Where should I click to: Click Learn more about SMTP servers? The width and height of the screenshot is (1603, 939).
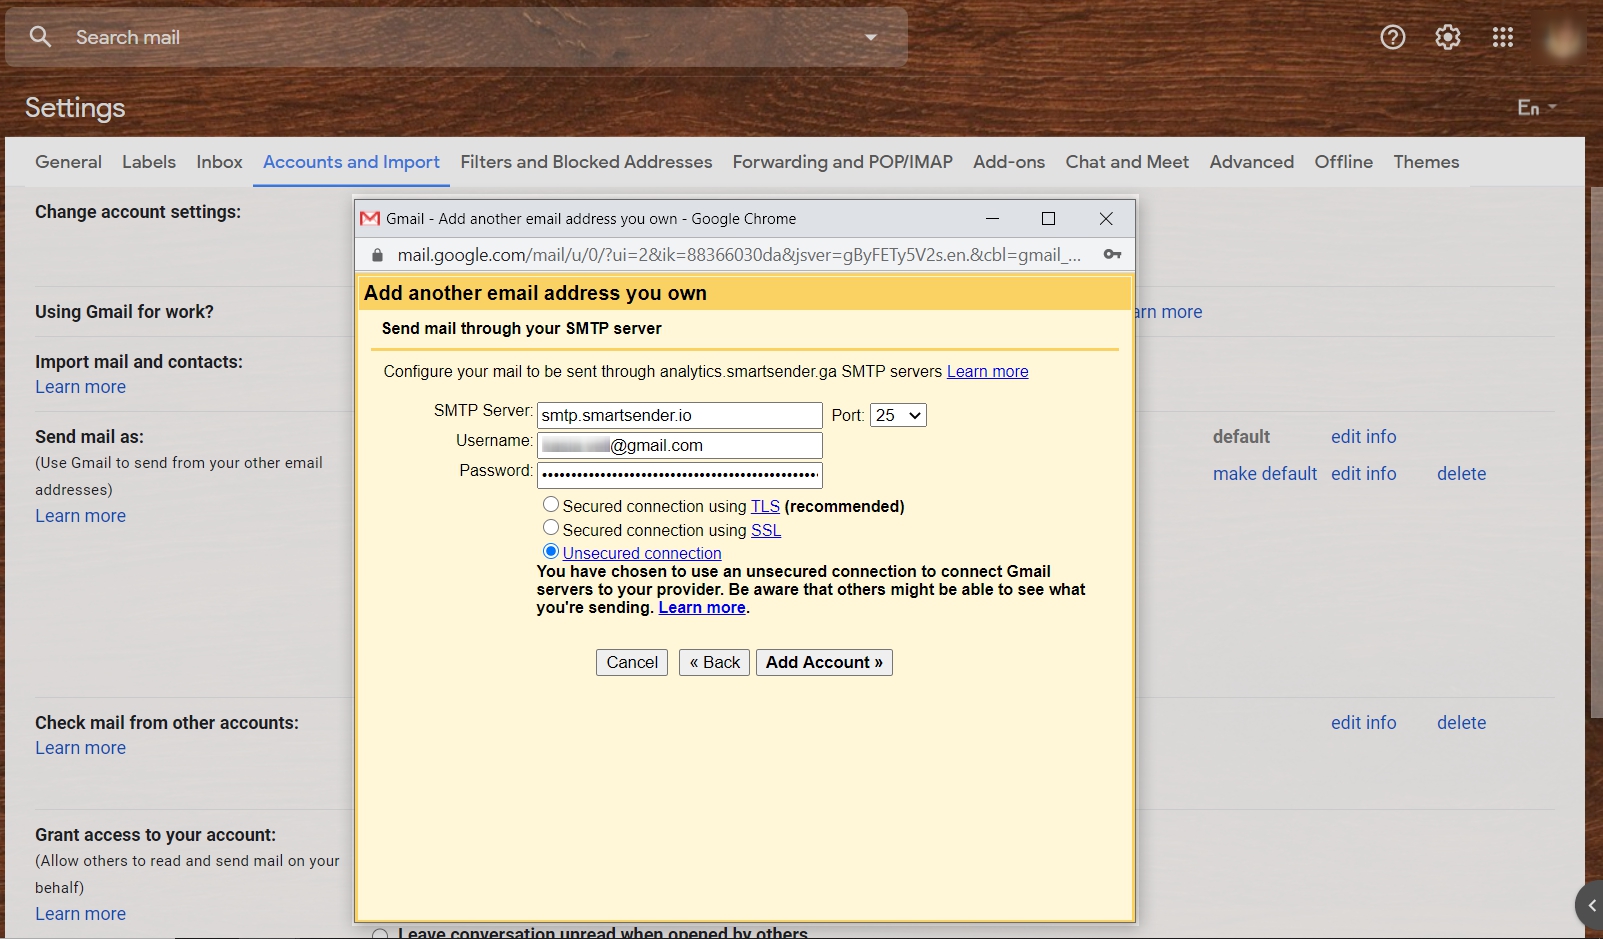[x=987, y=372]
